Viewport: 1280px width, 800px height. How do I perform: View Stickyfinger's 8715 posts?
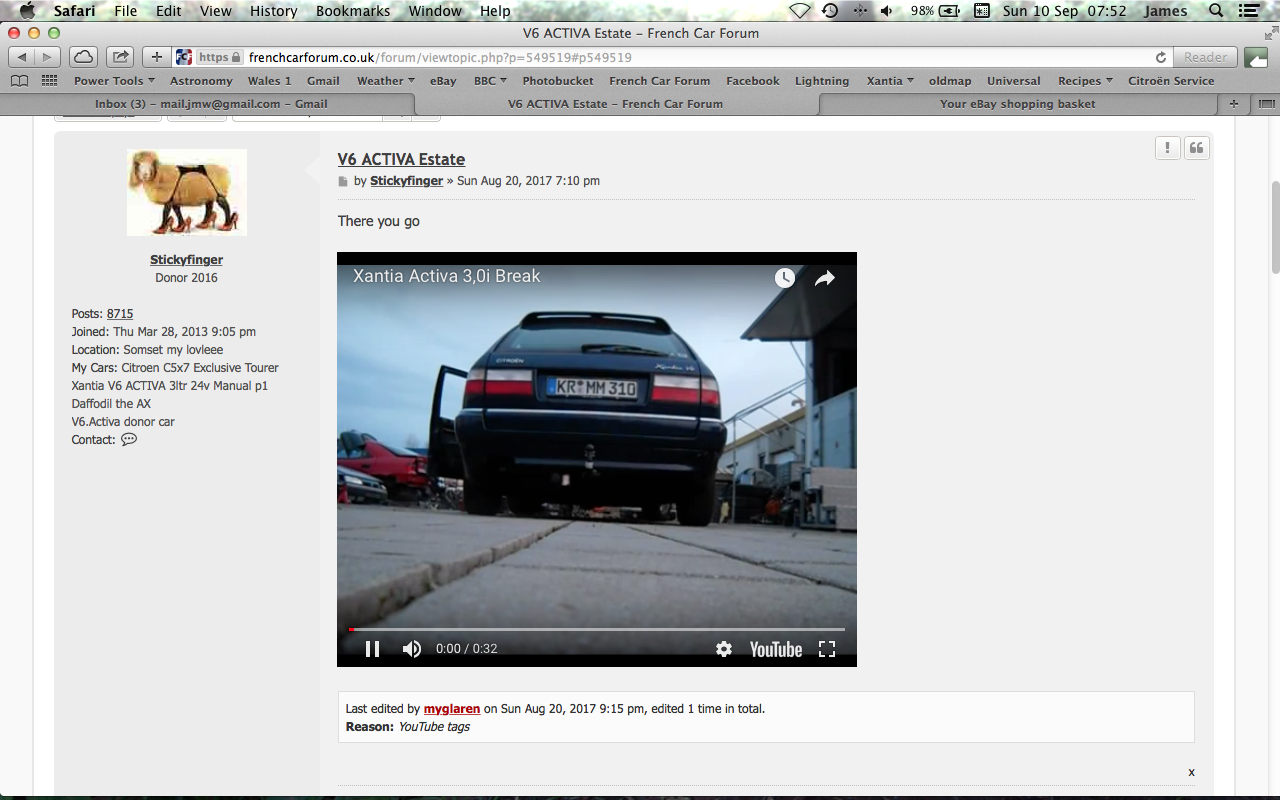pos(120,314)
